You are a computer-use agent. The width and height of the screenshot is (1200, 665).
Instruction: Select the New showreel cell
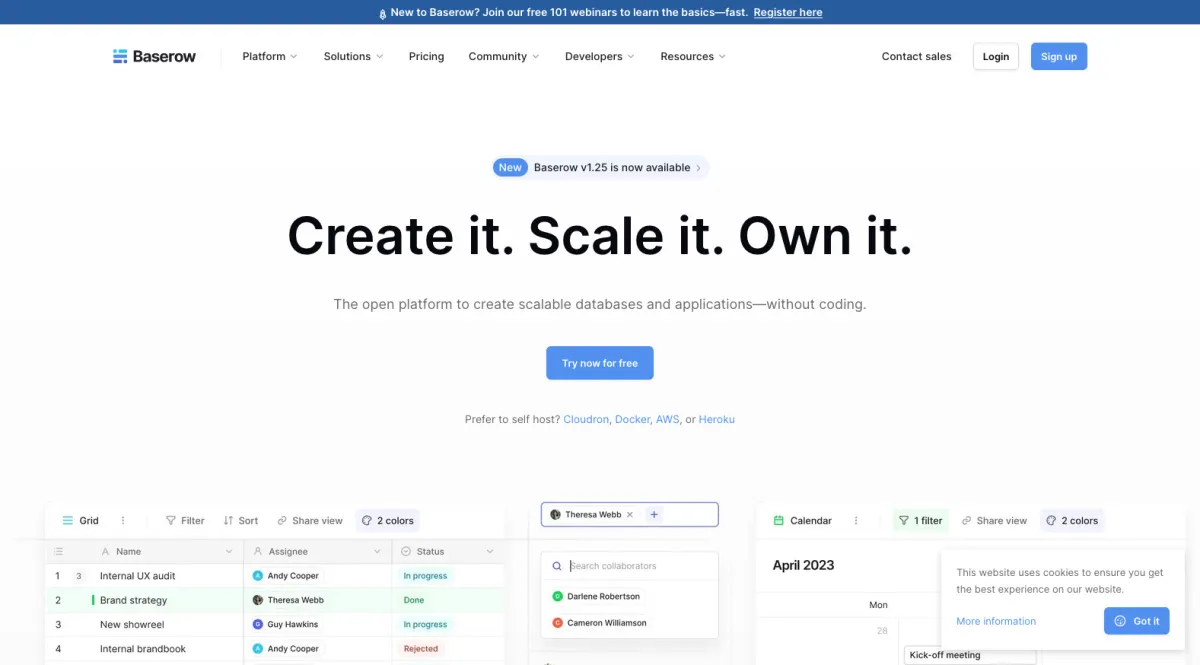coord(132,624)
